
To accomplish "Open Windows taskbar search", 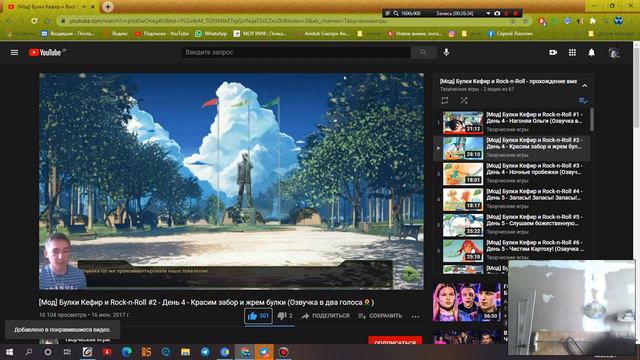I will pyautogui.click(x=29, y=352).
